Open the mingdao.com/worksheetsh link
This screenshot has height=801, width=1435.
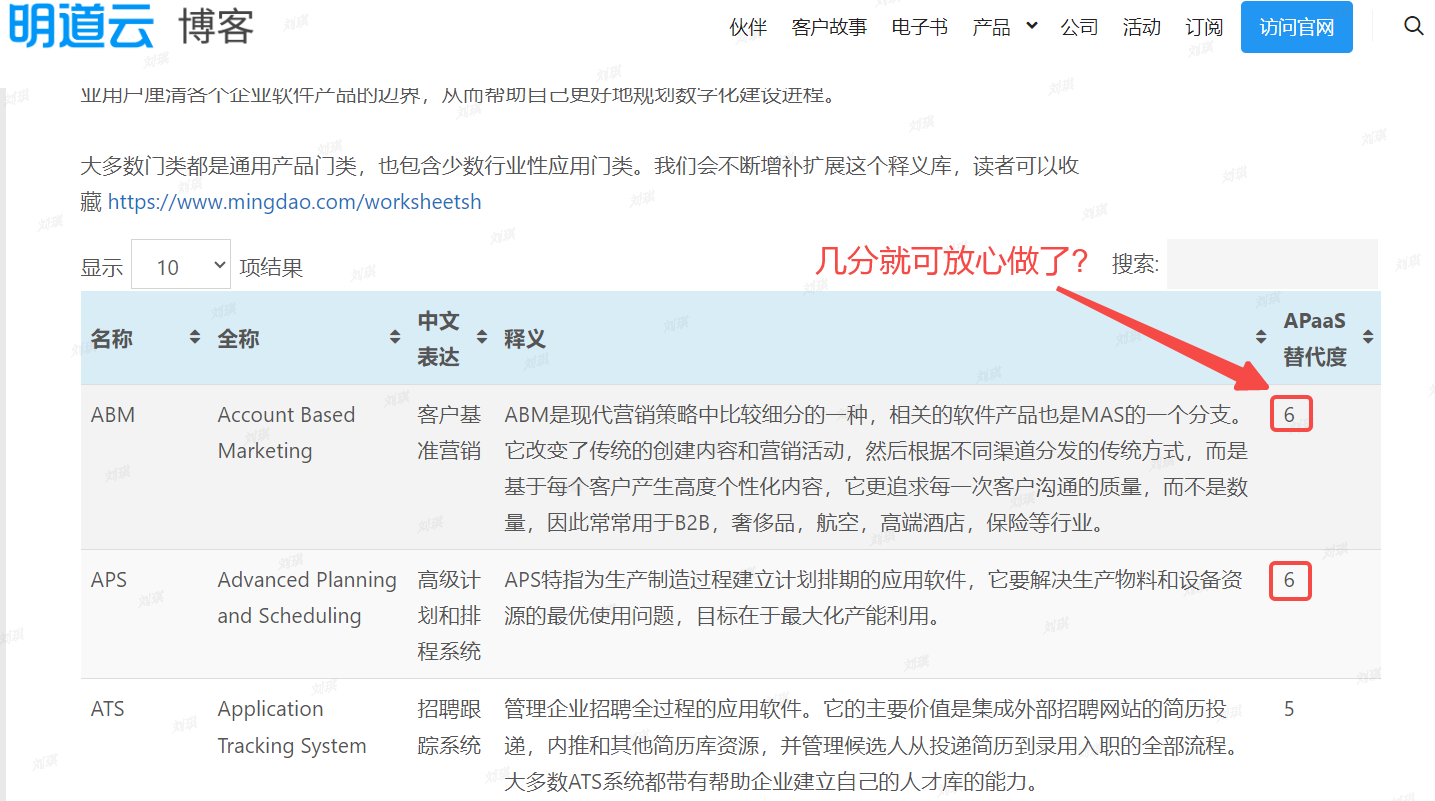[x=295, y=202]
